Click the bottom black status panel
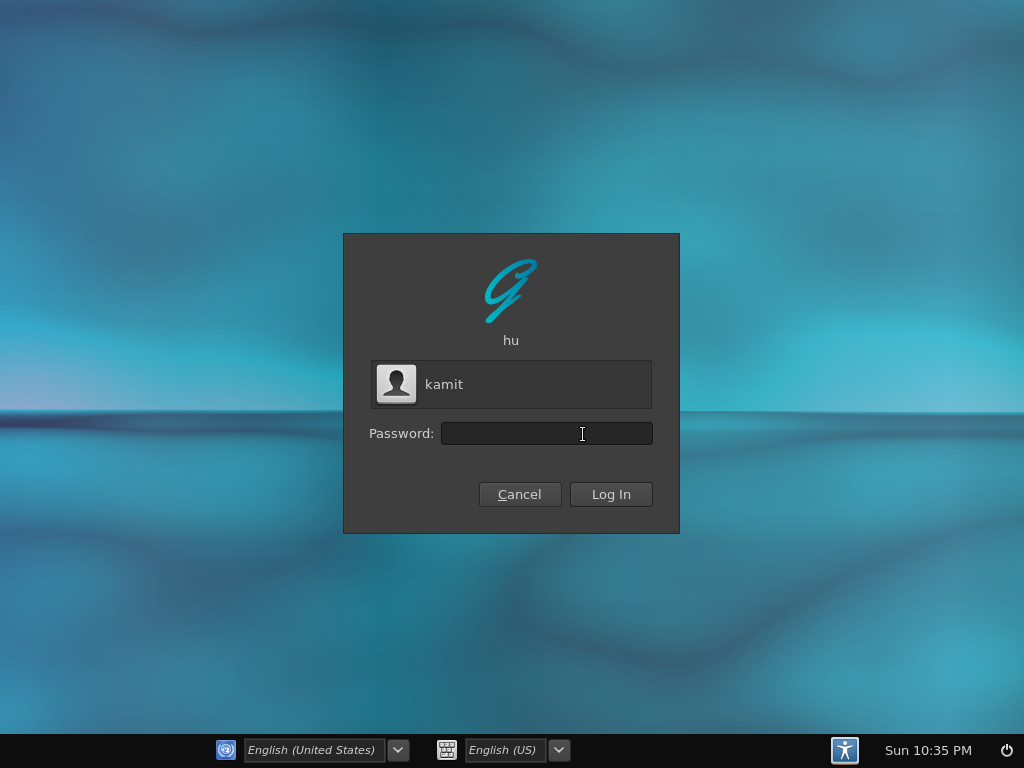 tap(700, 750)
